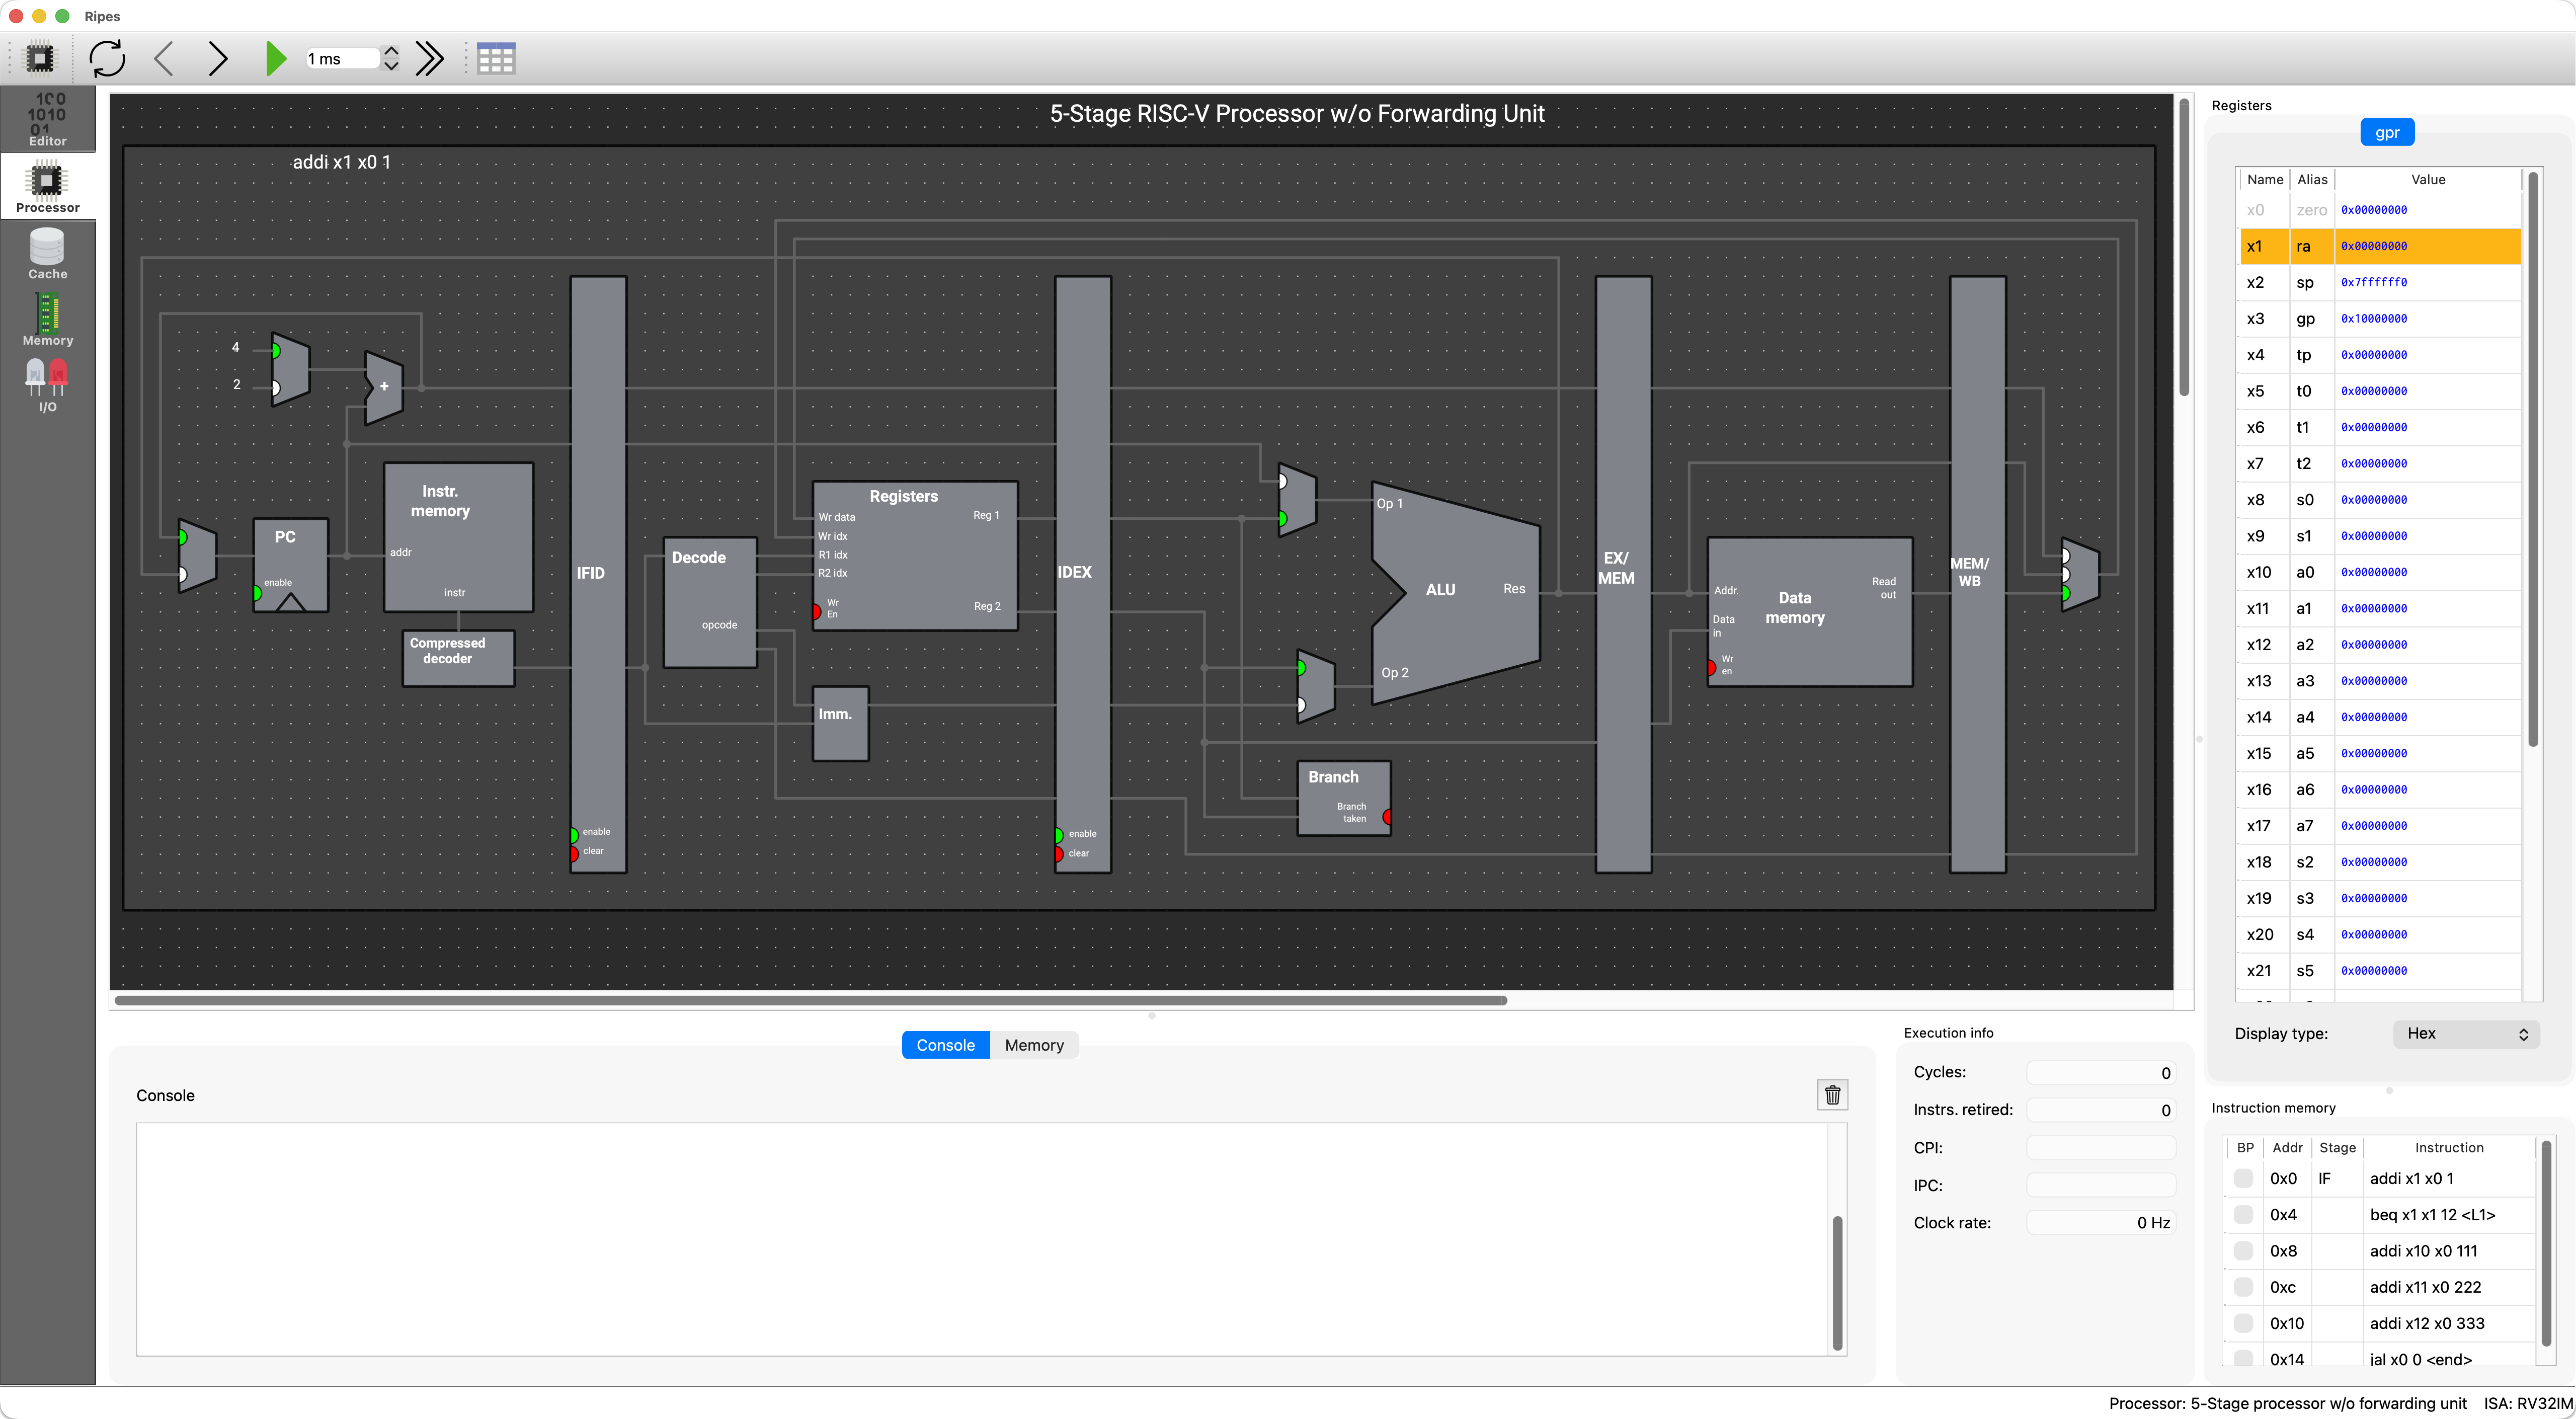Open the Memory sidebar tab
The image size is (2576, 1419).
point(47,319)
